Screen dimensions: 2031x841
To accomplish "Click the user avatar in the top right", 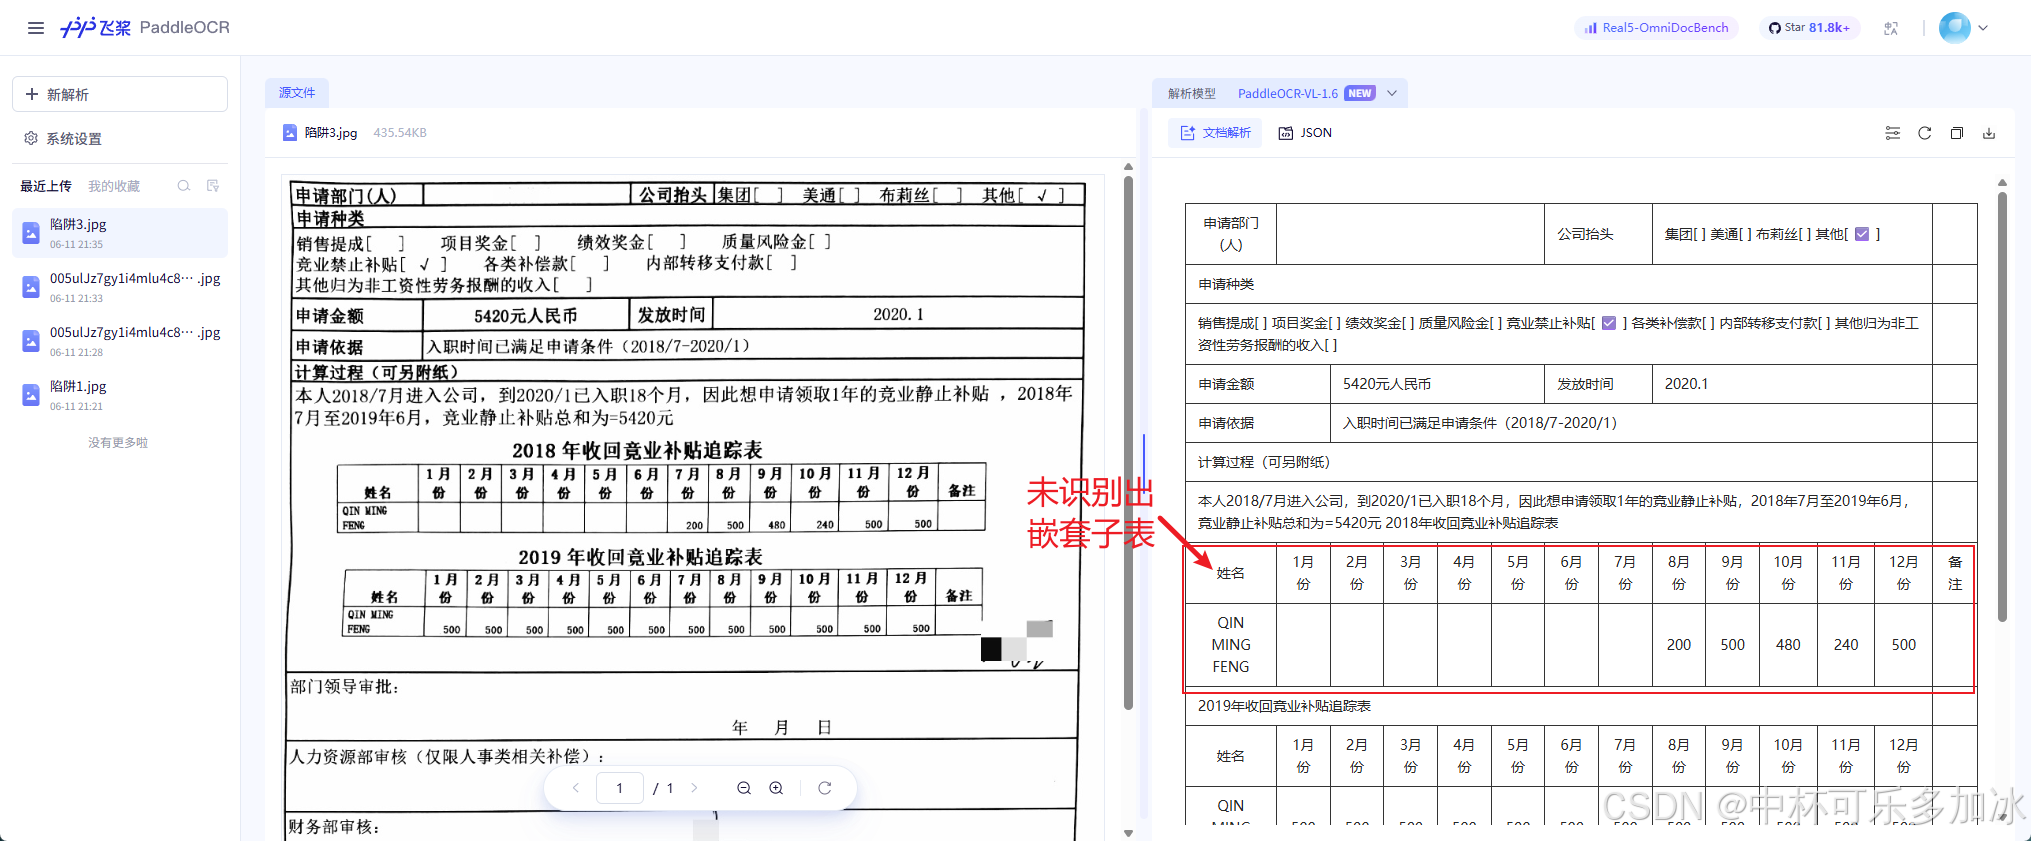I will pos(1954,28).
